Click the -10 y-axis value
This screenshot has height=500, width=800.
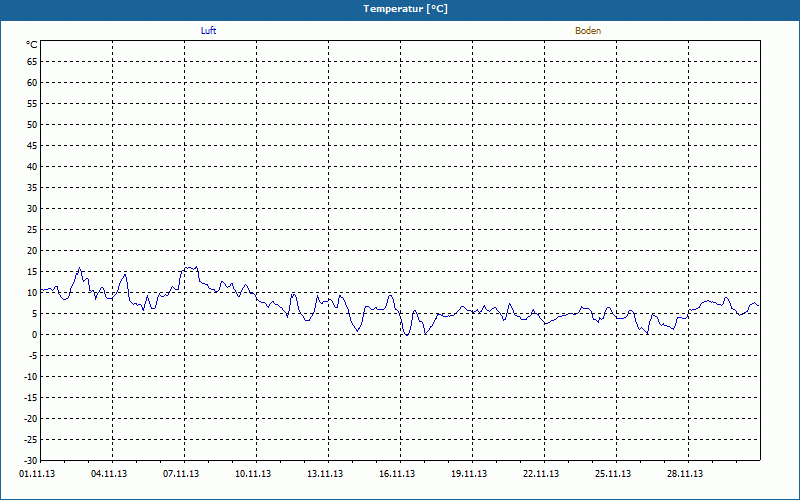31,377
